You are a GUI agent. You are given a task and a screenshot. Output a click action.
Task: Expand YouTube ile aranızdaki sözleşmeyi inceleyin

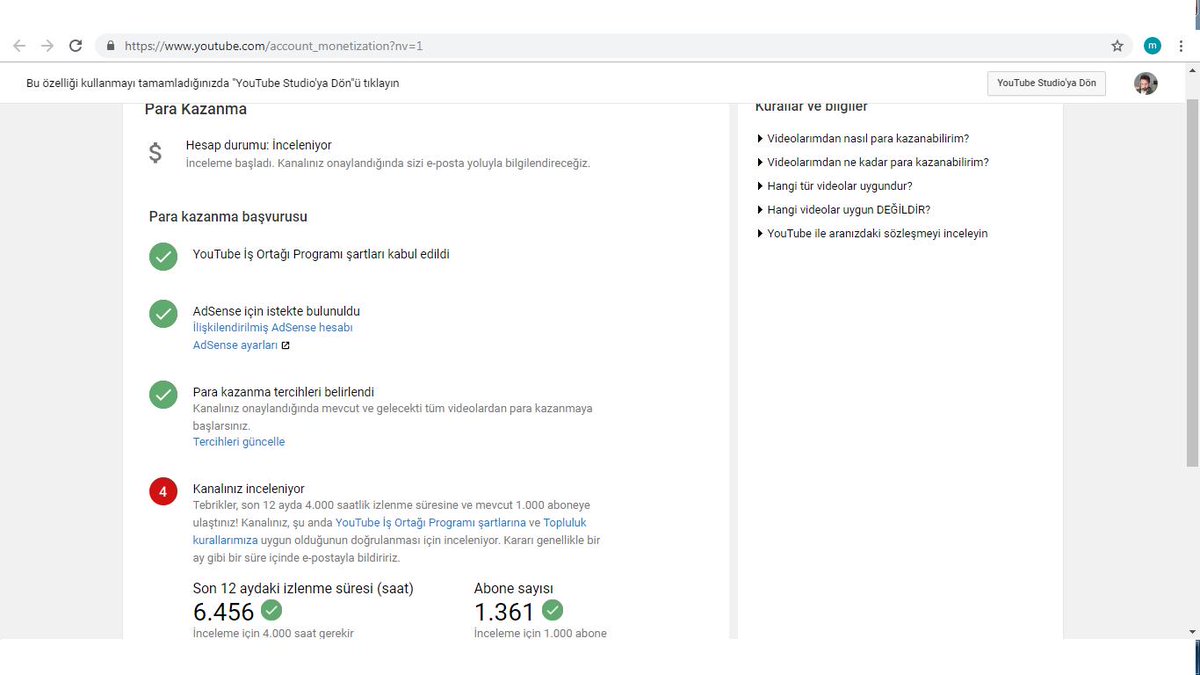pyautogui.click(x=872, y=233)
